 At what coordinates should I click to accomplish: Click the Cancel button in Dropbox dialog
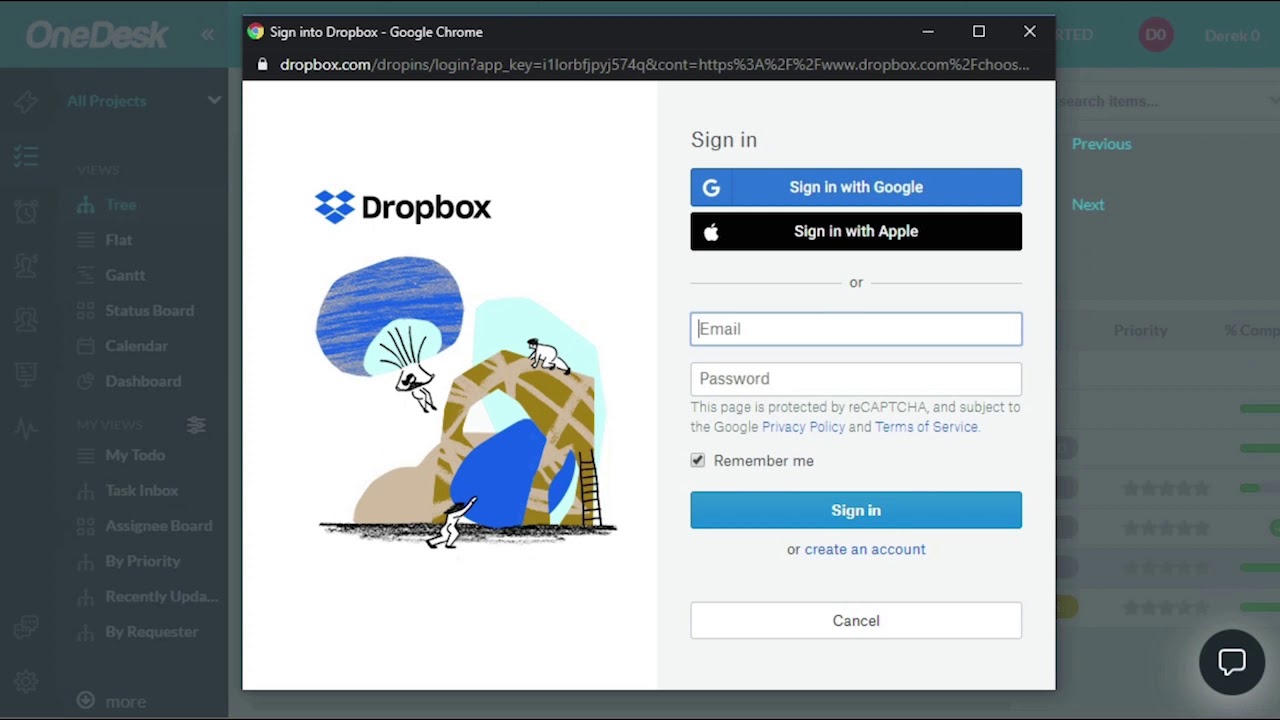coord(856,621)
